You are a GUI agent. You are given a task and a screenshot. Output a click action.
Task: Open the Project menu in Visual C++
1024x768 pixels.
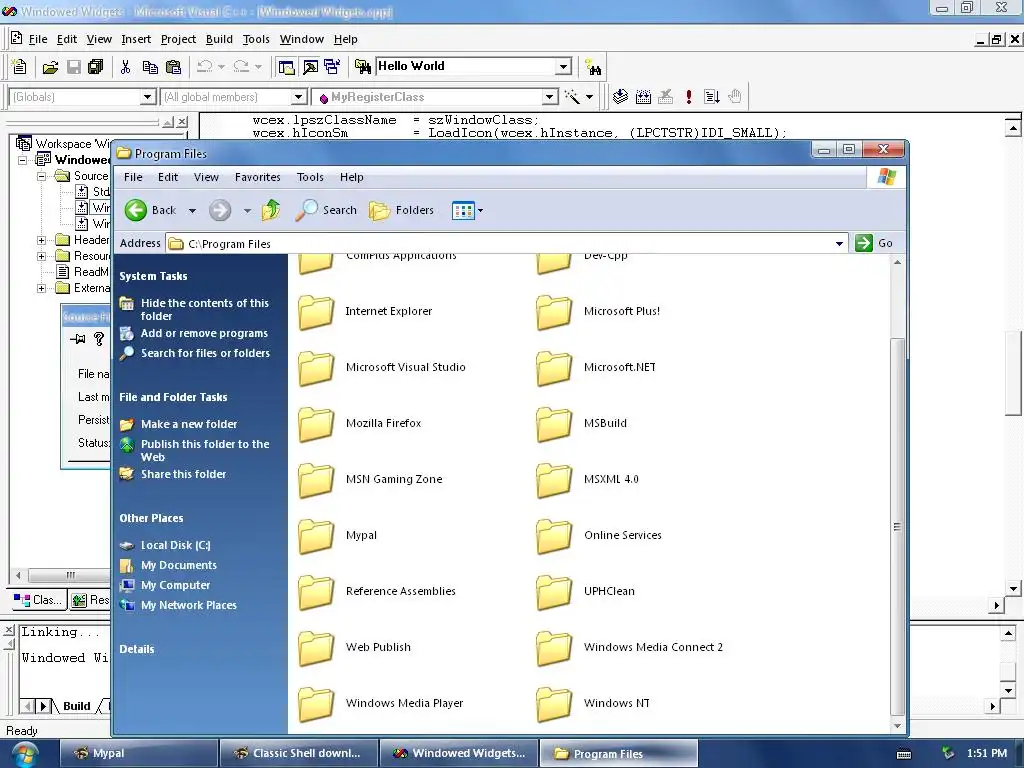[178, 39]
